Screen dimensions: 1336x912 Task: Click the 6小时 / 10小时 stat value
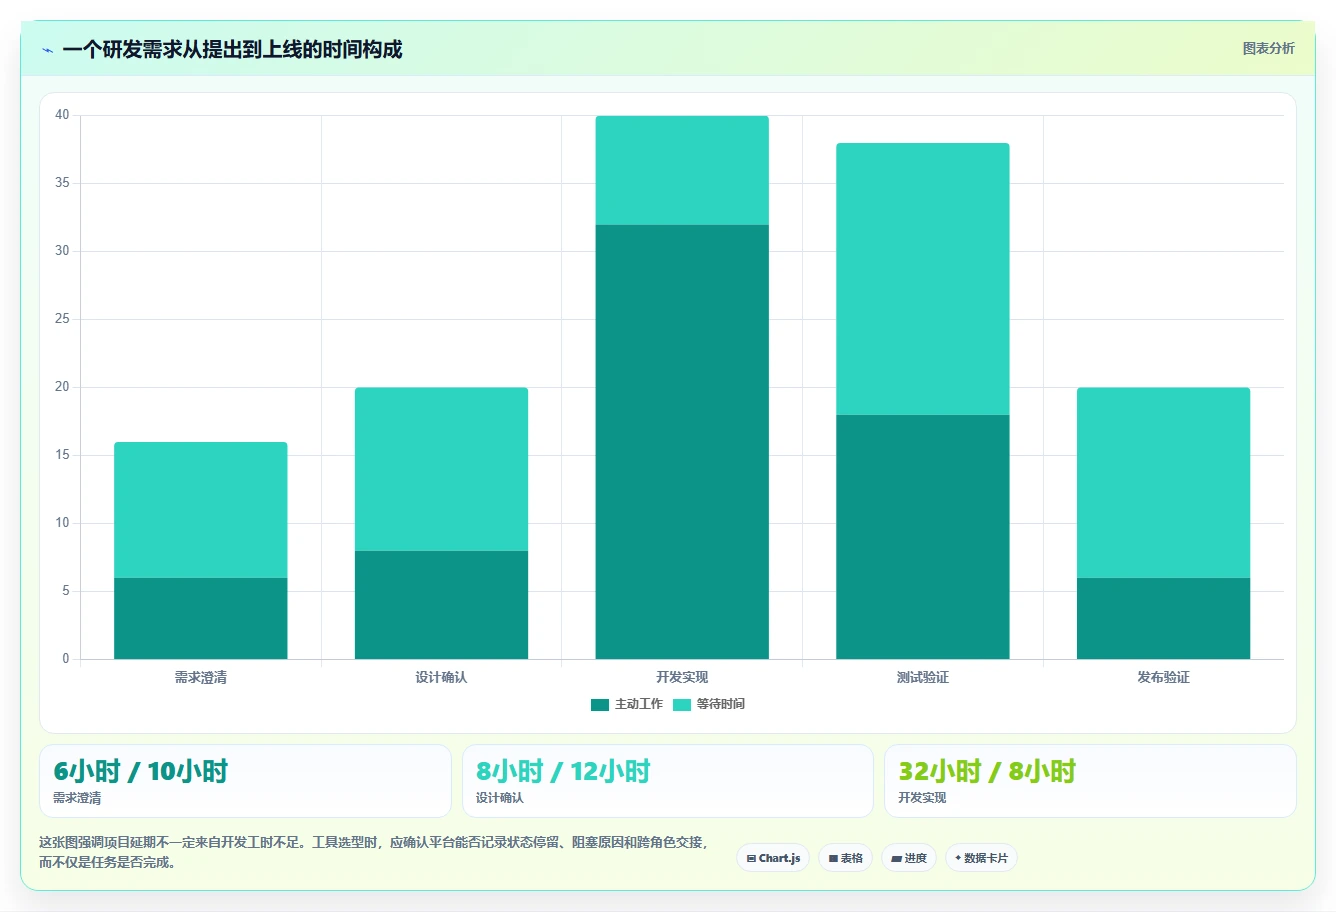141,771
